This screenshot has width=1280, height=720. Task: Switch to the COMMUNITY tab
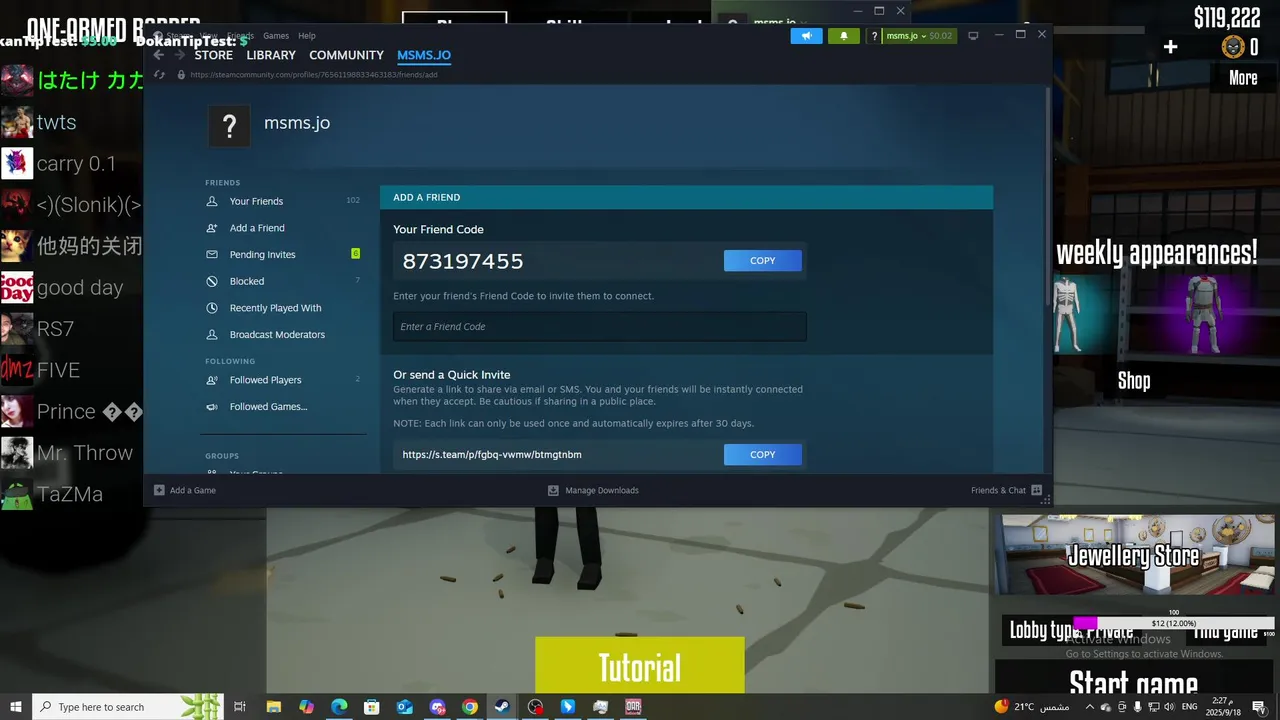pyautogui.click(x=346, y=55)
